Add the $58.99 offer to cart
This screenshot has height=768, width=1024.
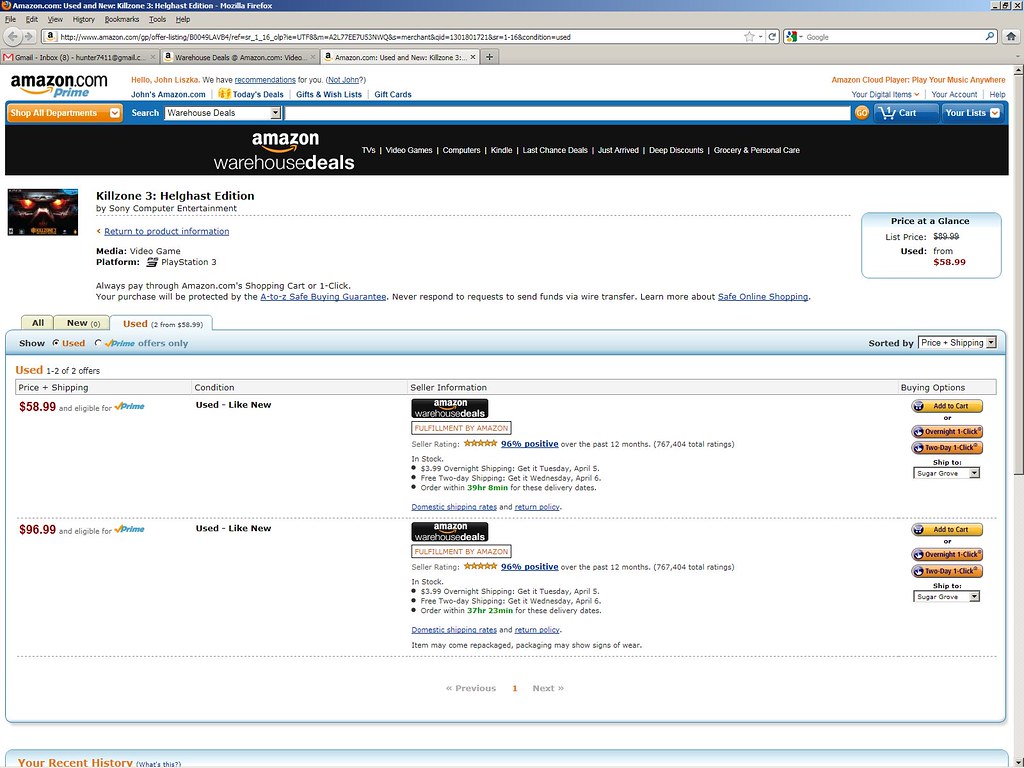tap(947, 406)
